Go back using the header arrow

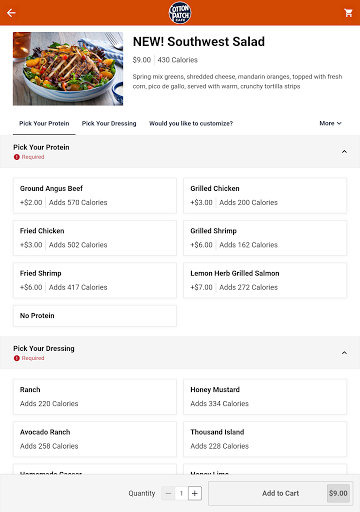11,13
